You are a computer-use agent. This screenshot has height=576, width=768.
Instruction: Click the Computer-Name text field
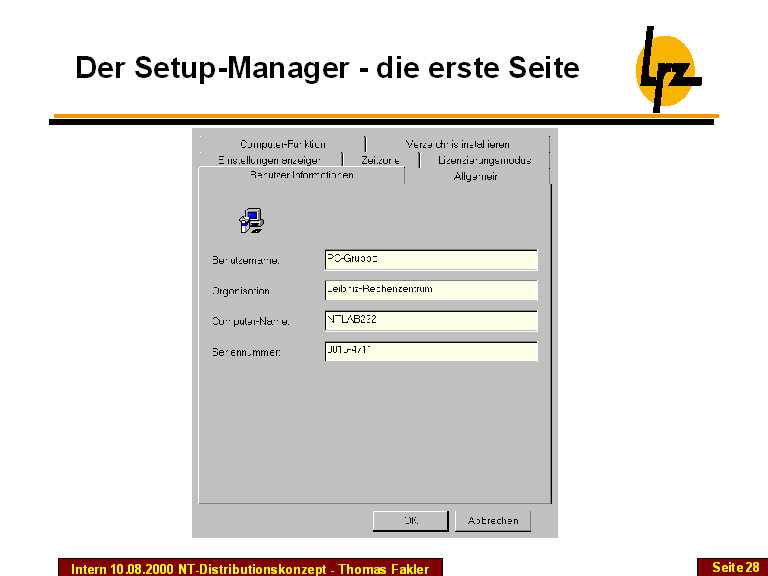431,321
